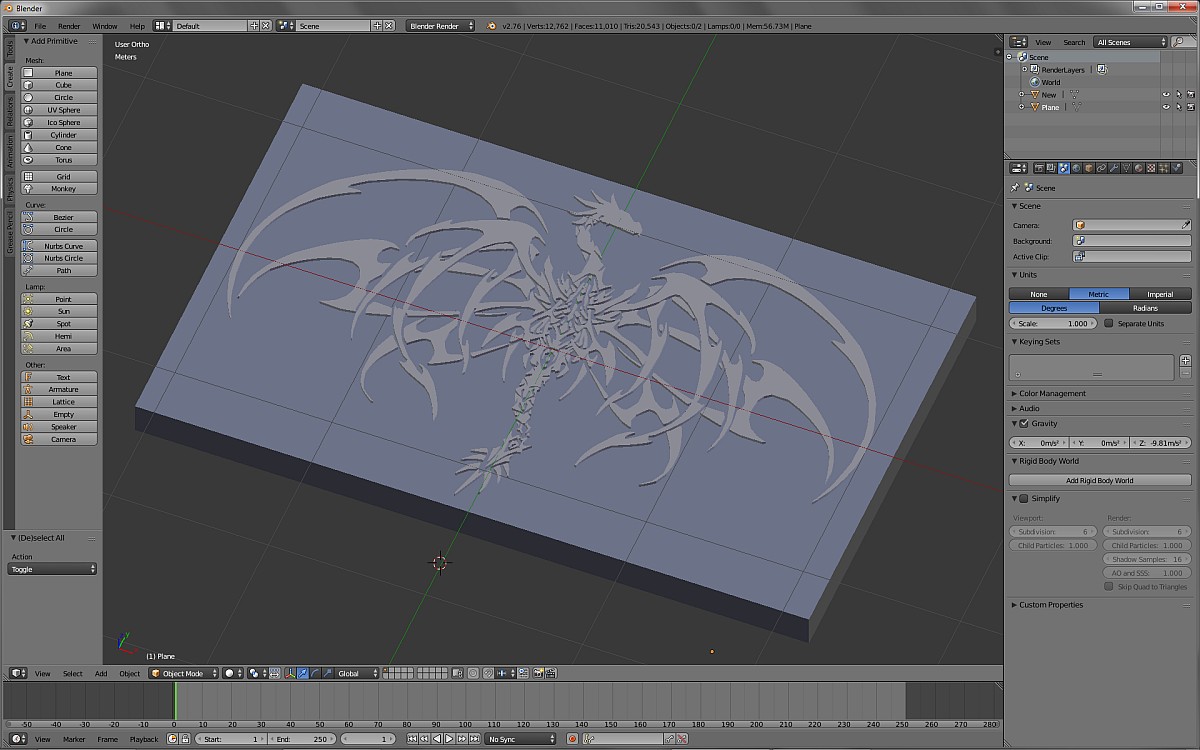The image size is (1200, 750).
Task: Add a Torus mesh primitive
Action: pyautogui.click(x=62, y=160)
